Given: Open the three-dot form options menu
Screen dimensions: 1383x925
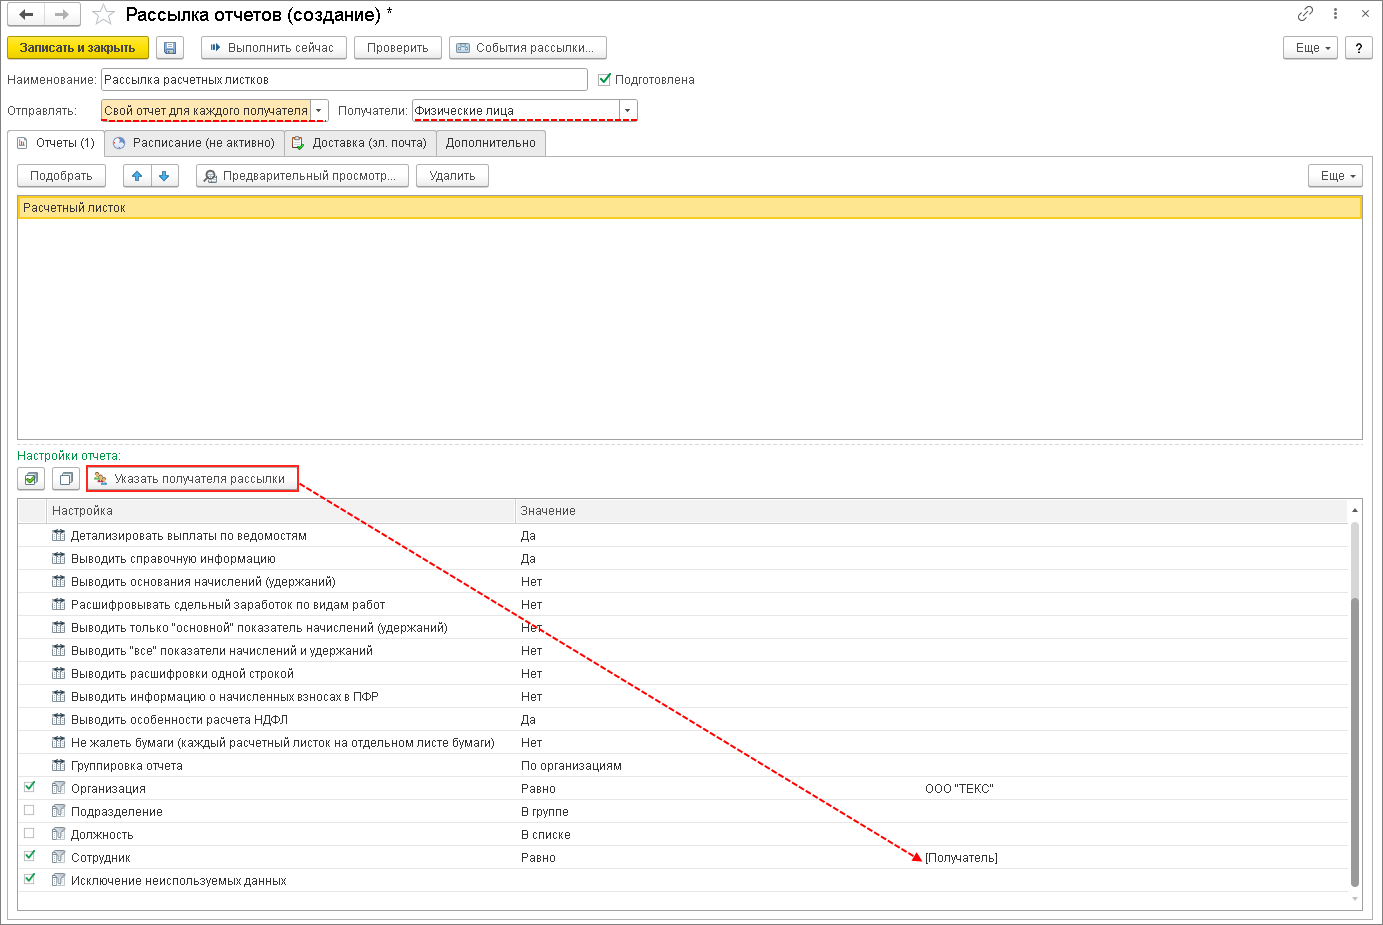Looking at the screenshot, I should pos(1335,14).
